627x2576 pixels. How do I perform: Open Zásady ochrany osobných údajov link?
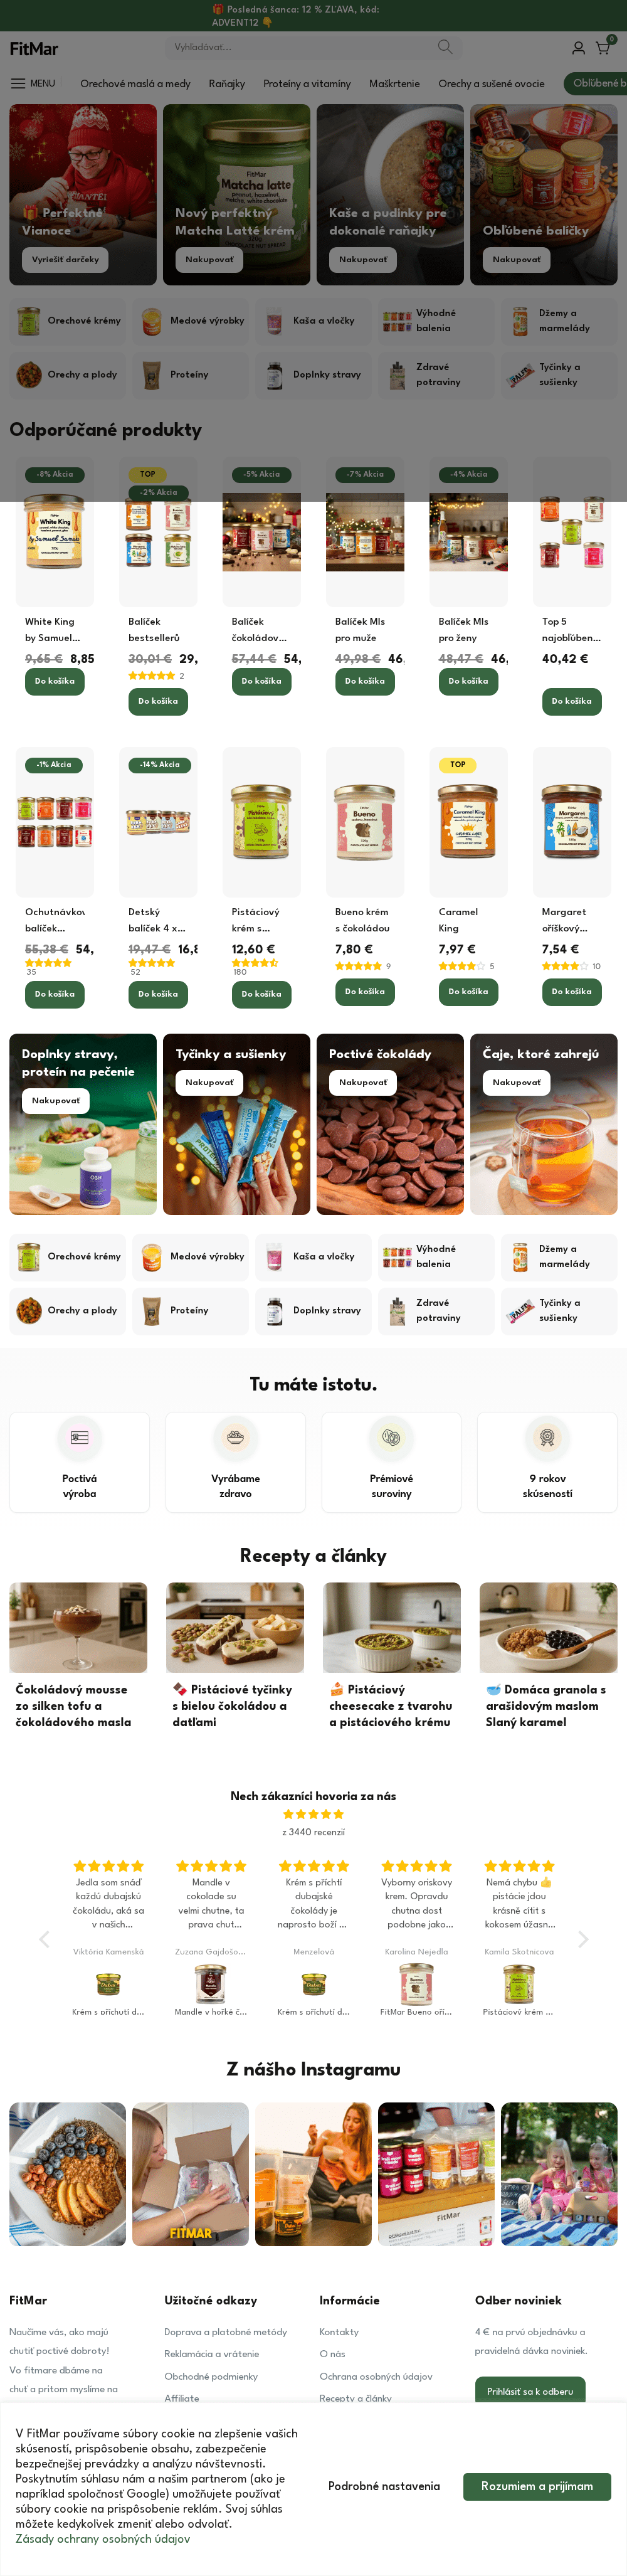[x=102, y=2538]
